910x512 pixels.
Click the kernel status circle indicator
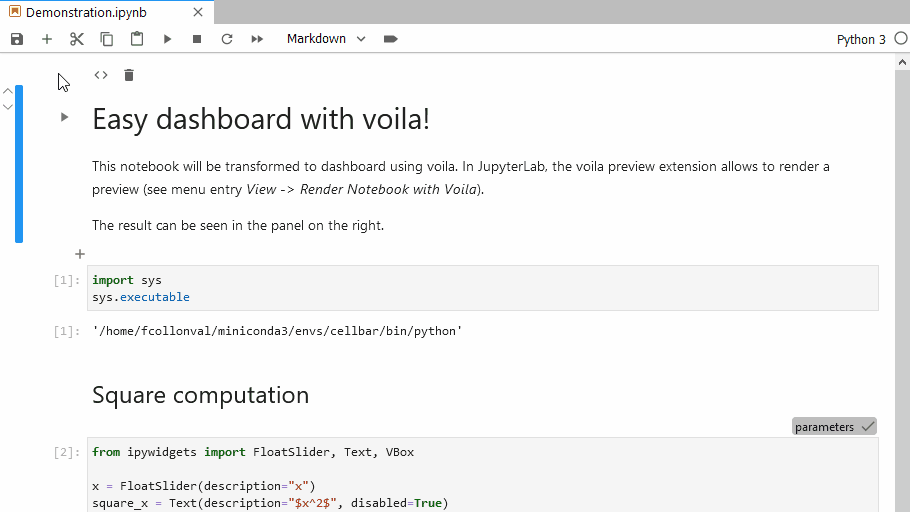pos(901,38)
